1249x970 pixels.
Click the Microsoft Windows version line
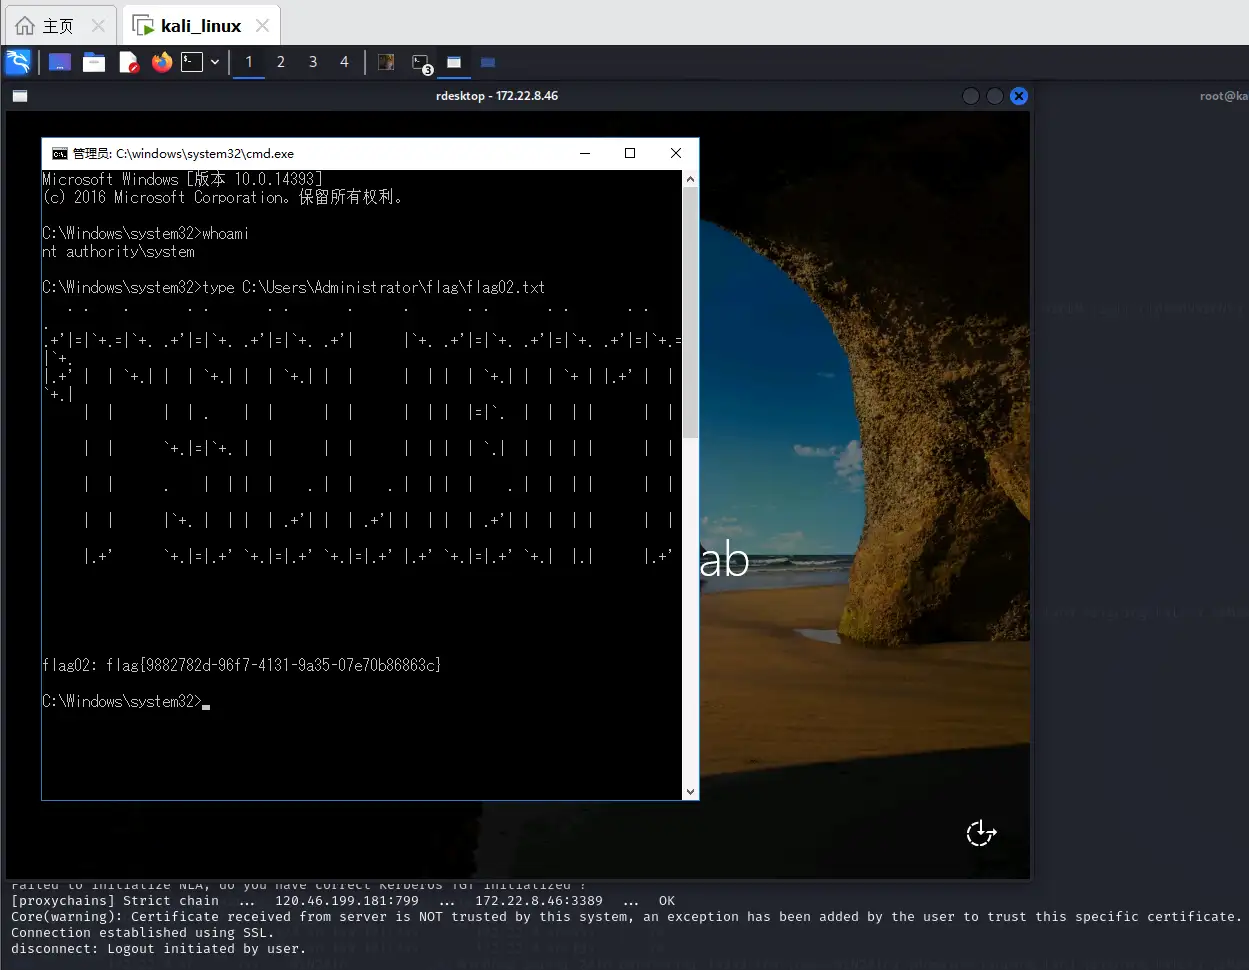(x=182, y=179)
